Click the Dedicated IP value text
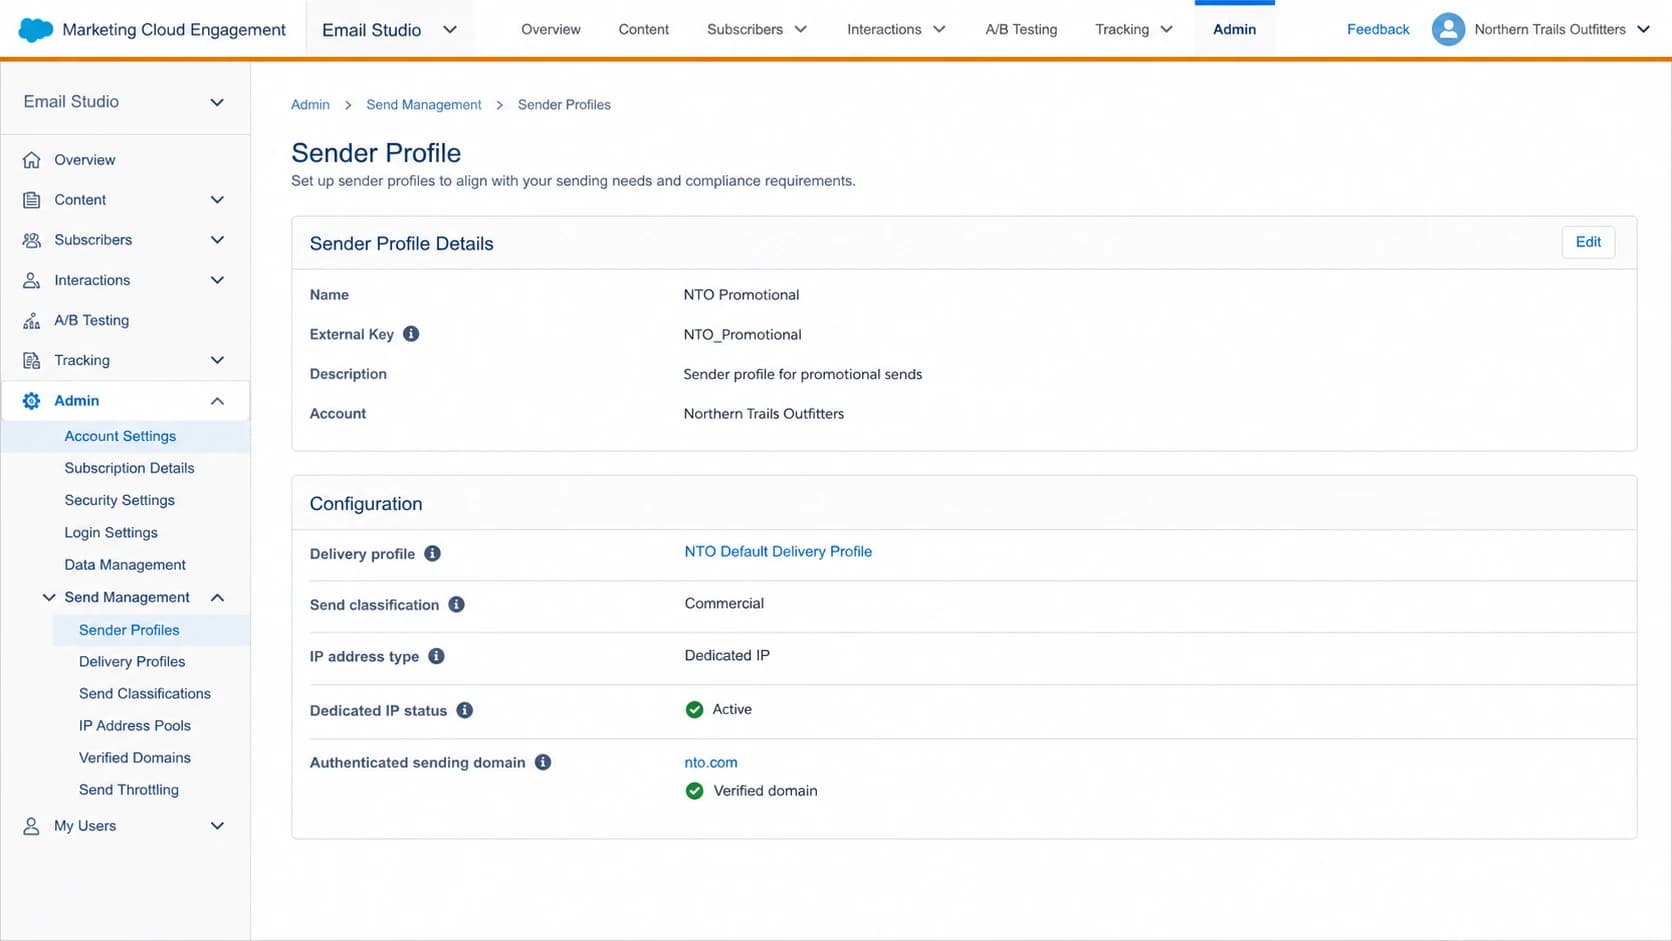1672x941 pixels. (727, 656)
